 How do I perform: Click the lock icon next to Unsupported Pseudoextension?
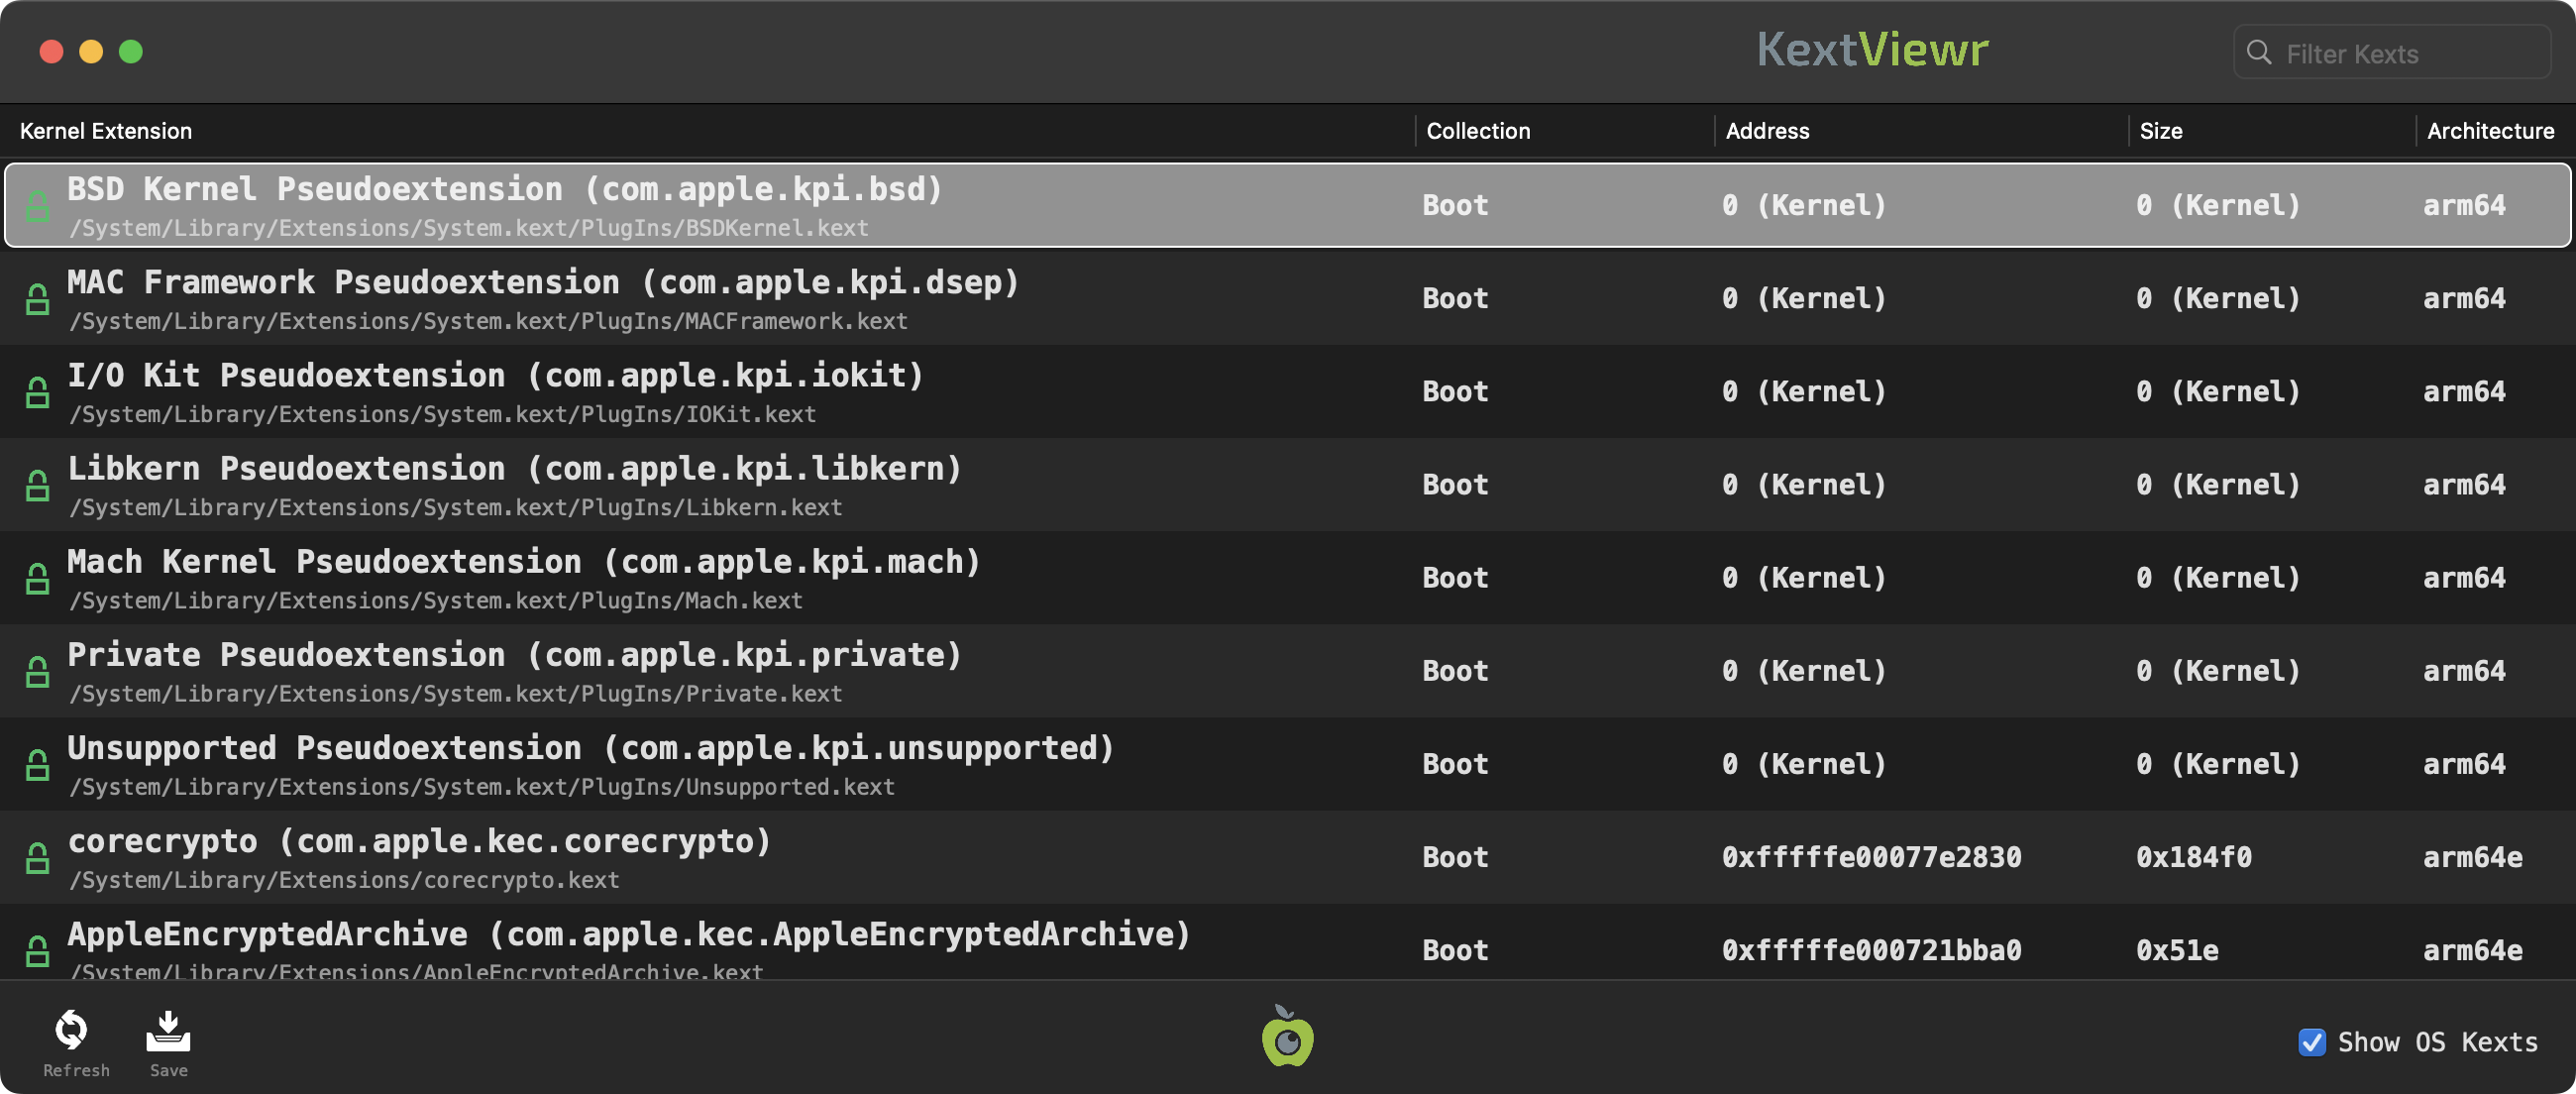[x=37, y=764]
